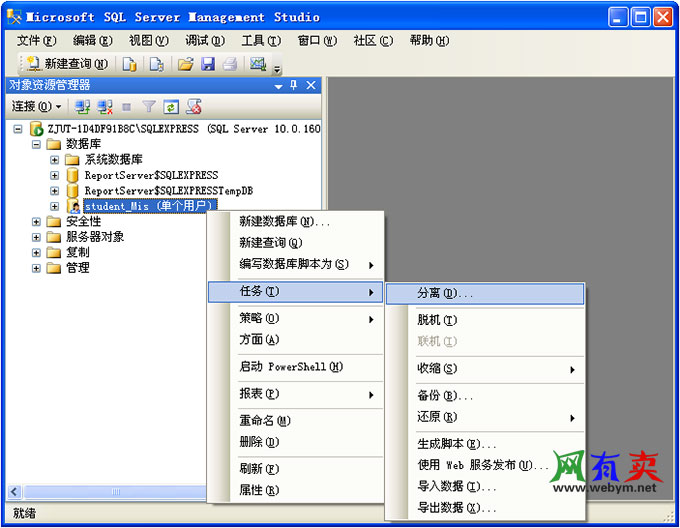Screen dimensions: 680x528
Task: Click the stop square icon
Action: [127, 107]
